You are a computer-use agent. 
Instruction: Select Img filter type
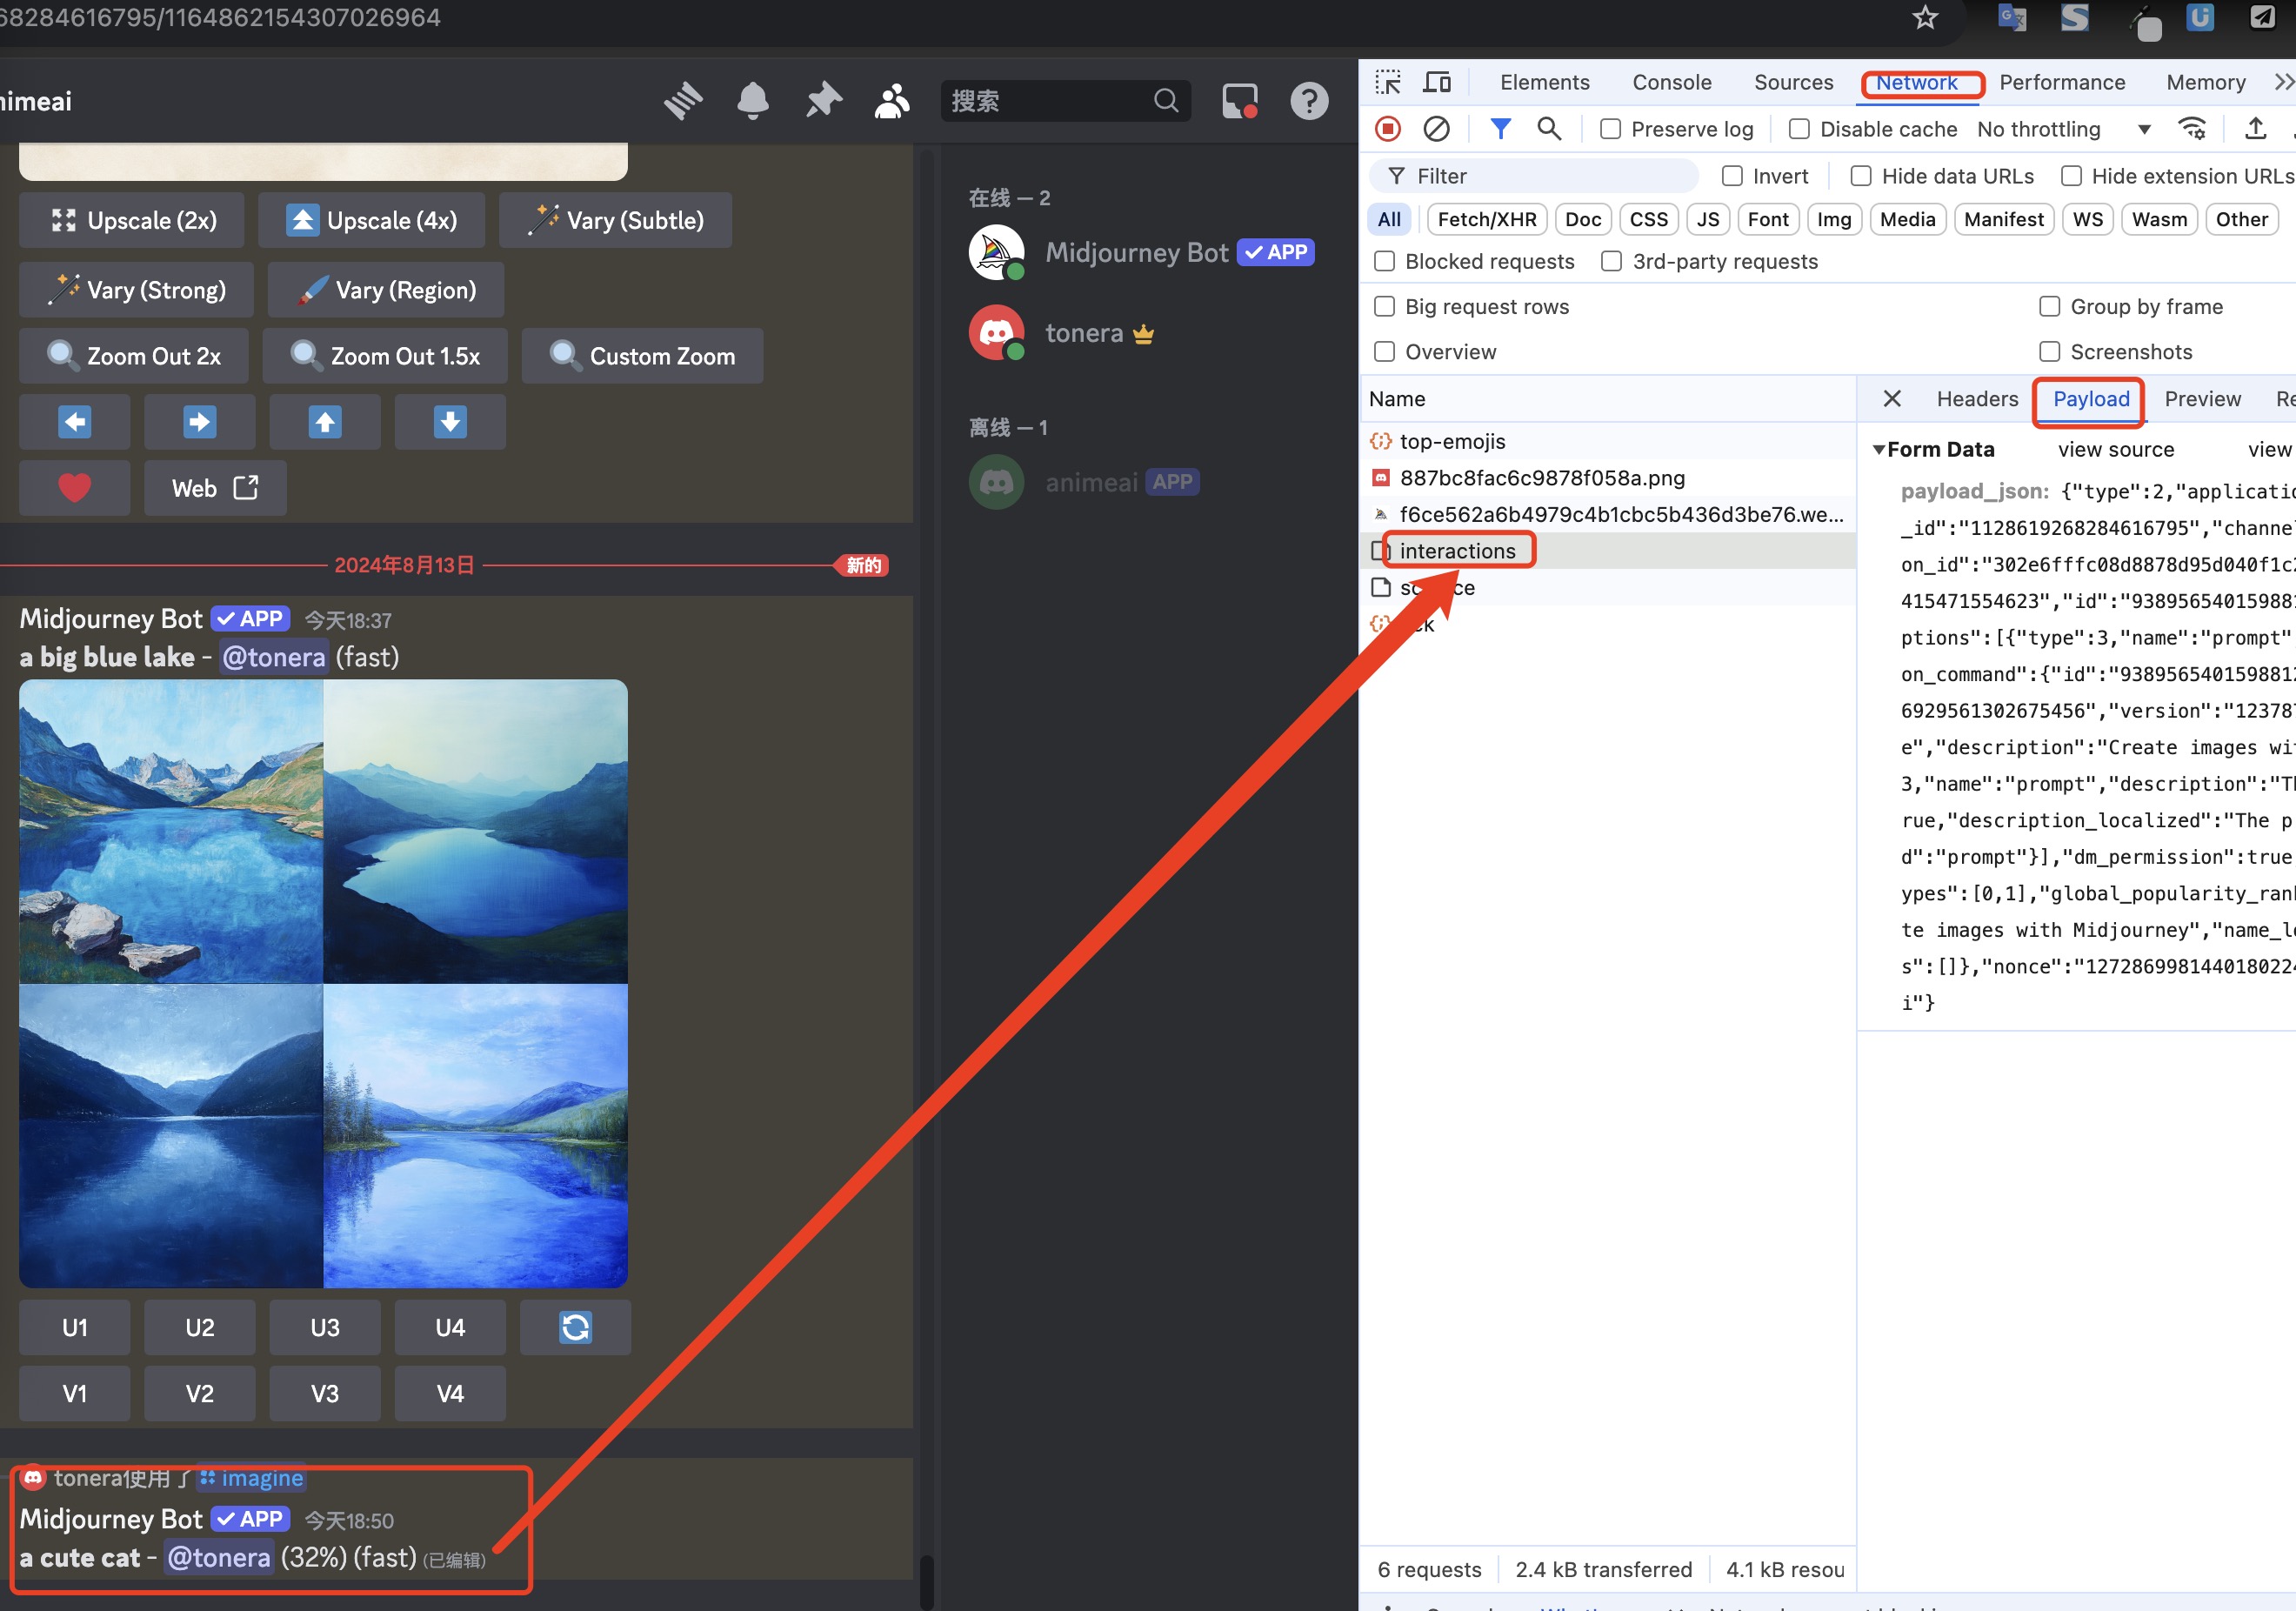[1833, 219]
